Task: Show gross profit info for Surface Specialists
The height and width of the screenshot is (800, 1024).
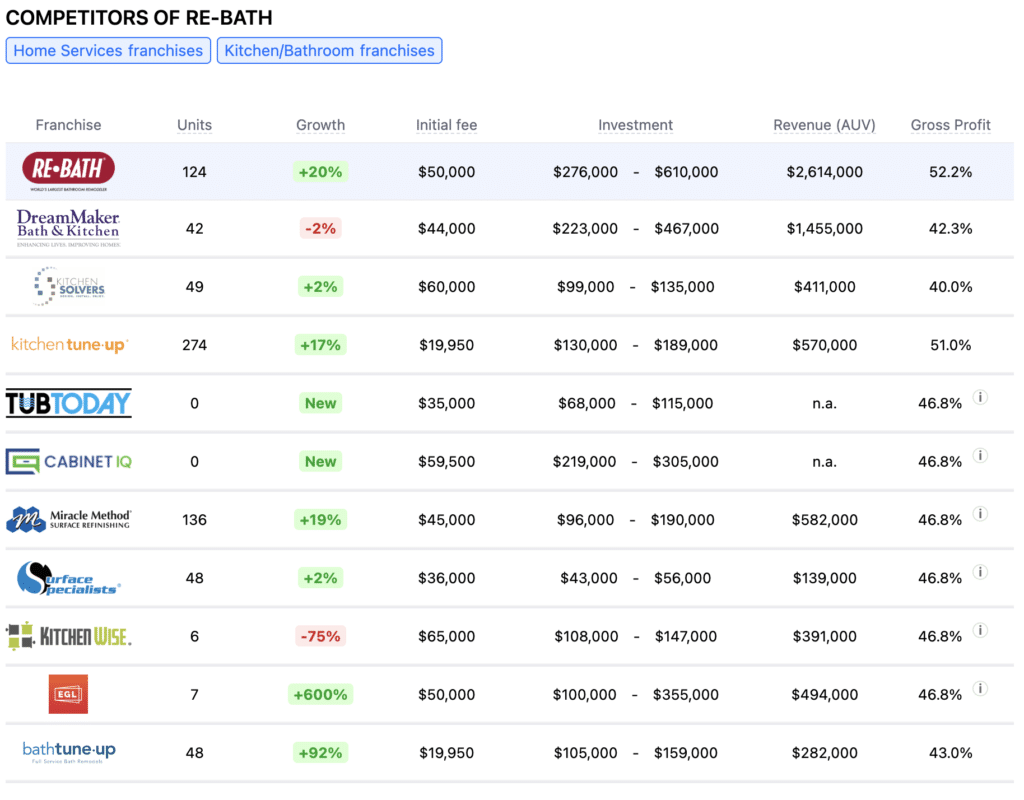Action: [x=980, y=572]
